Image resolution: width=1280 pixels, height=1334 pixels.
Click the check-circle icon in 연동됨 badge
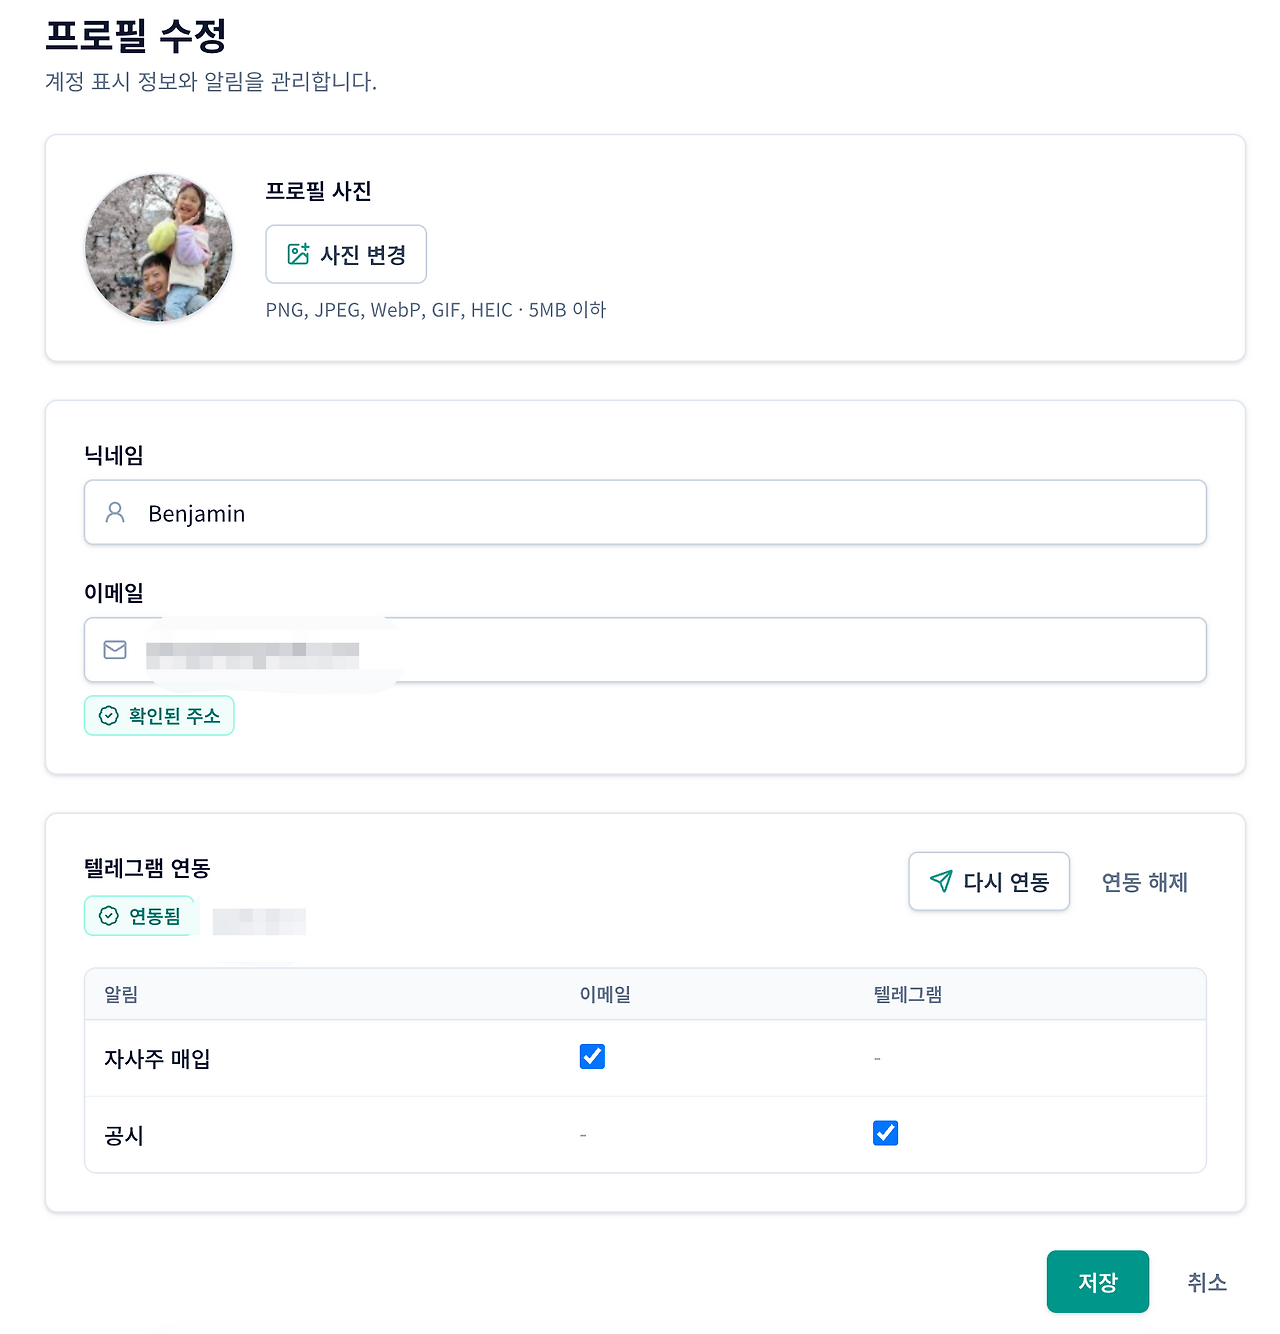coord(109,916)
